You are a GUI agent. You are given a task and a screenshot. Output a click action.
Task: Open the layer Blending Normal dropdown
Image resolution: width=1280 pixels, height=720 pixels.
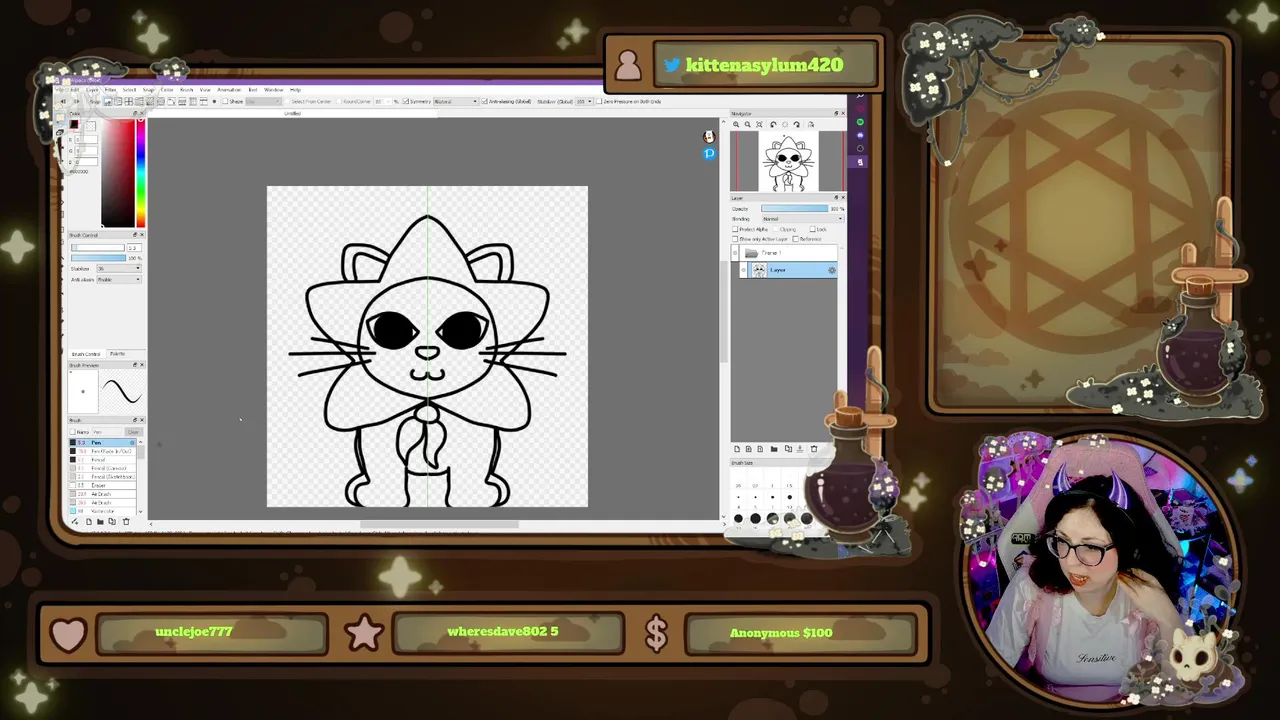click(802, 219)
